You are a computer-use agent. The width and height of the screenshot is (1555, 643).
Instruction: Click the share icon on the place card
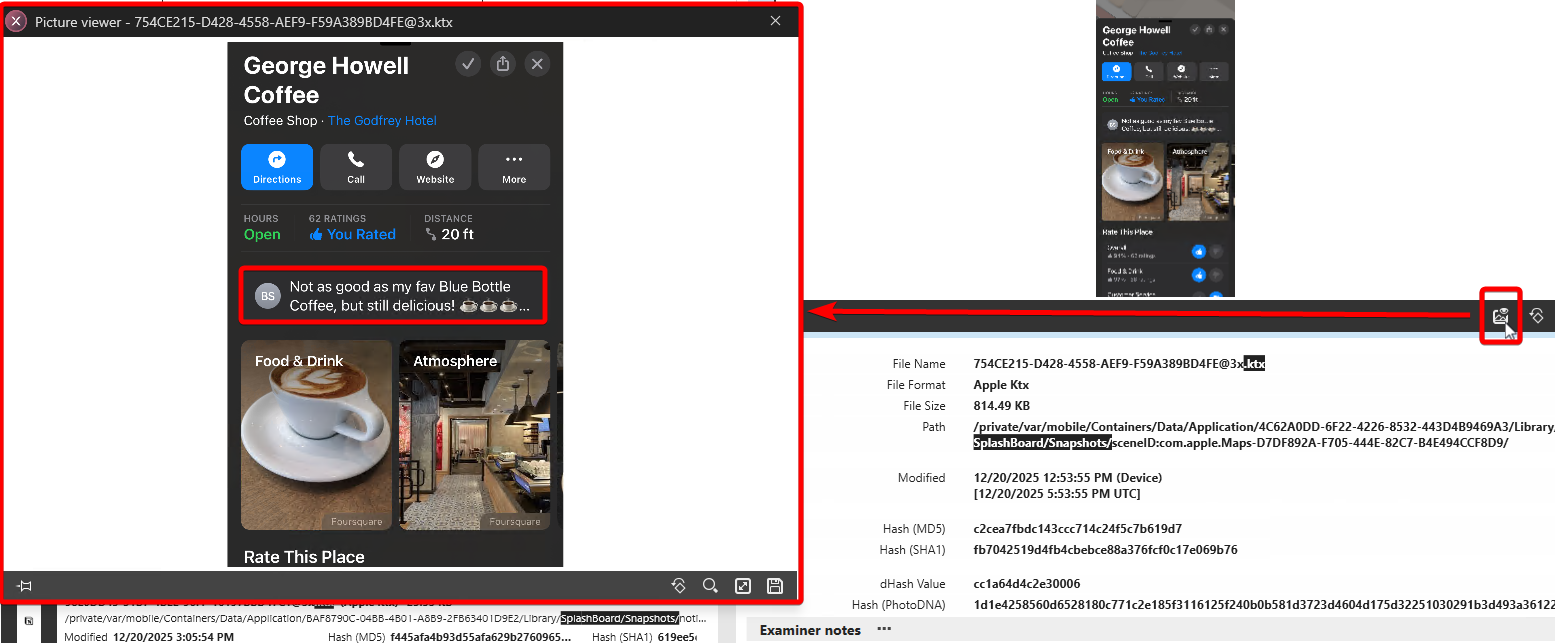click(503, 64)
